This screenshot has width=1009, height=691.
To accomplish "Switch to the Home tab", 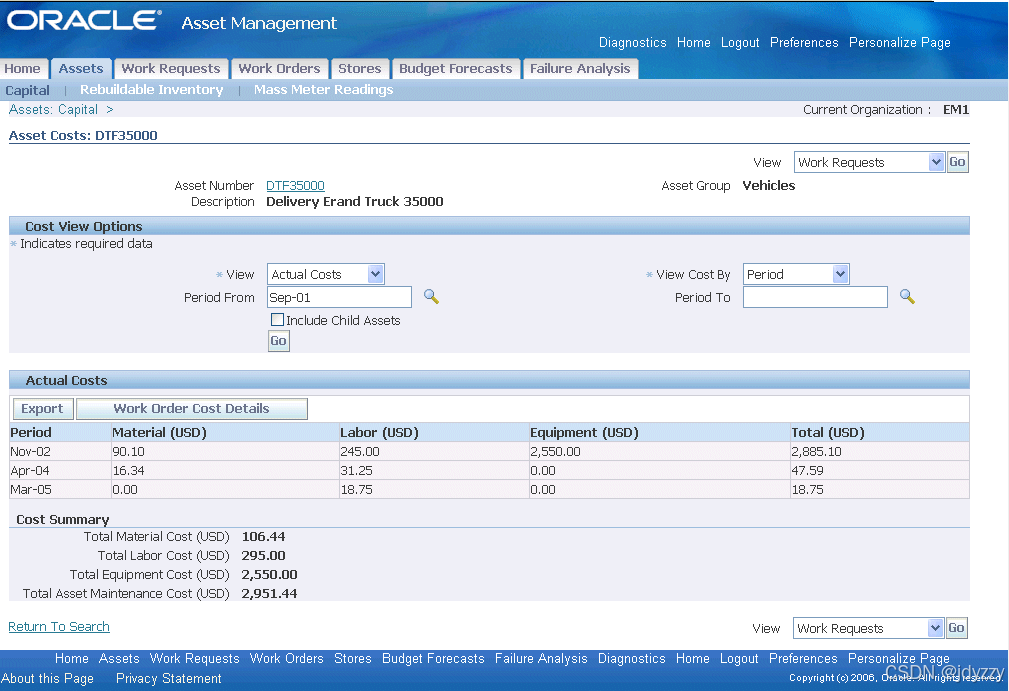I will pos(23,68).
